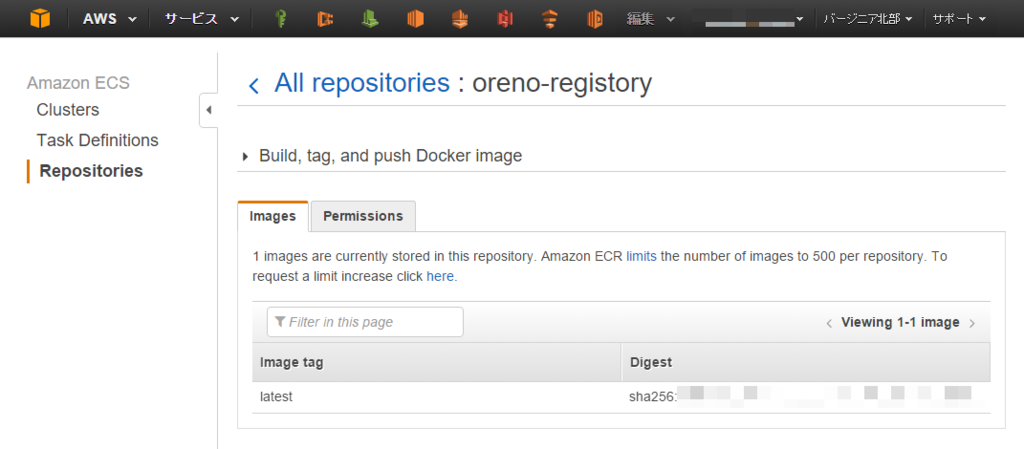Open the green key IAM shortcut icon
Viewport: 1024px width, 449px height.
[x=281, y=20]
